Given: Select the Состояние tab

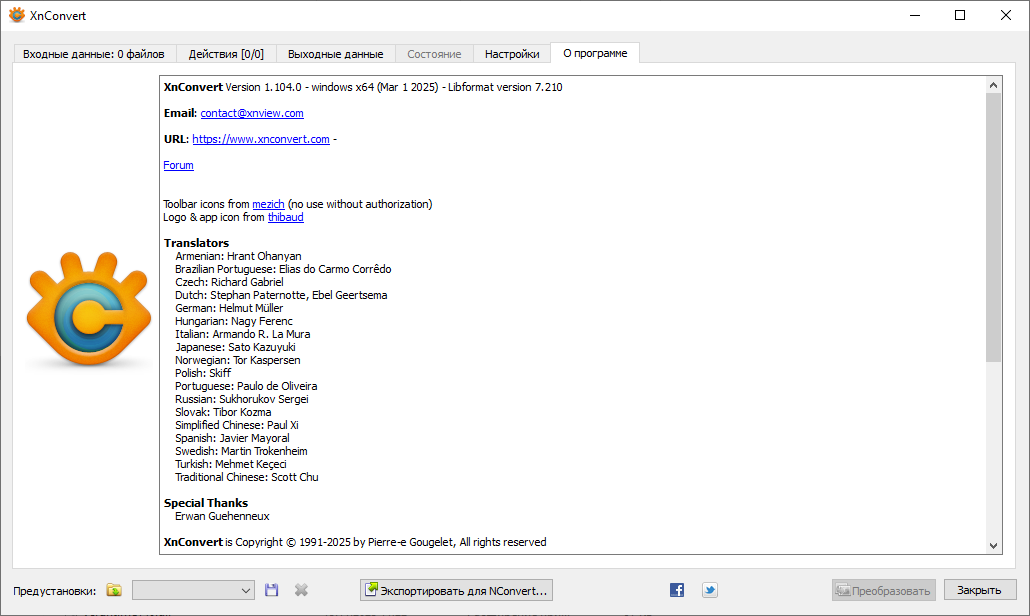Looking at the screenshot, I should click(434, 54).
